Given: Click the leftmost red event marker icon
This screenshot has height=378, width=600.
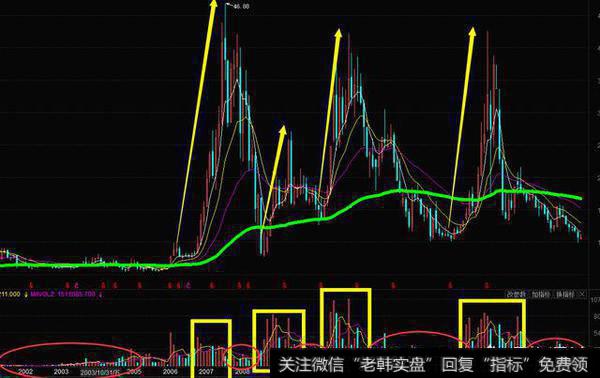Looking at the screenshot, I should tap(32, 285).
